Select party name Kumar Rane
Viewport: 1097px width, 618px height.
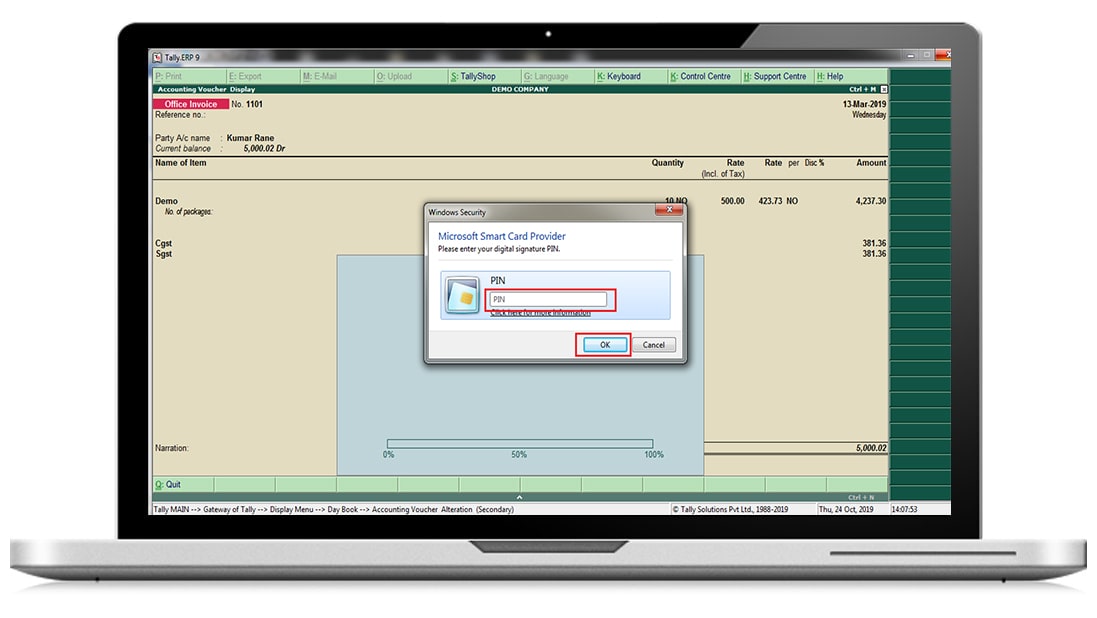pos(250,138)
